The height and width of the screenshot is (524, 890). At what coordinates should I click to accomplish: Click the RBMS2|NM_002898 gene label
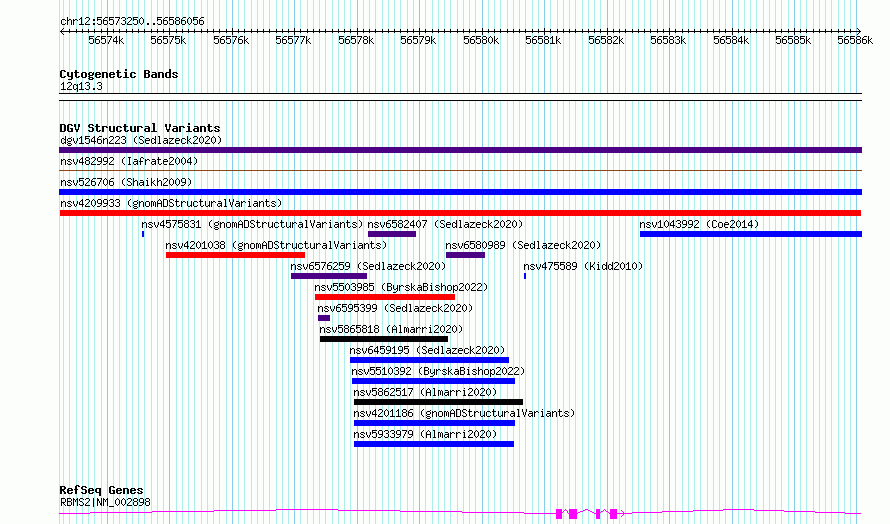pyautogui.click(x=105, y=502)
